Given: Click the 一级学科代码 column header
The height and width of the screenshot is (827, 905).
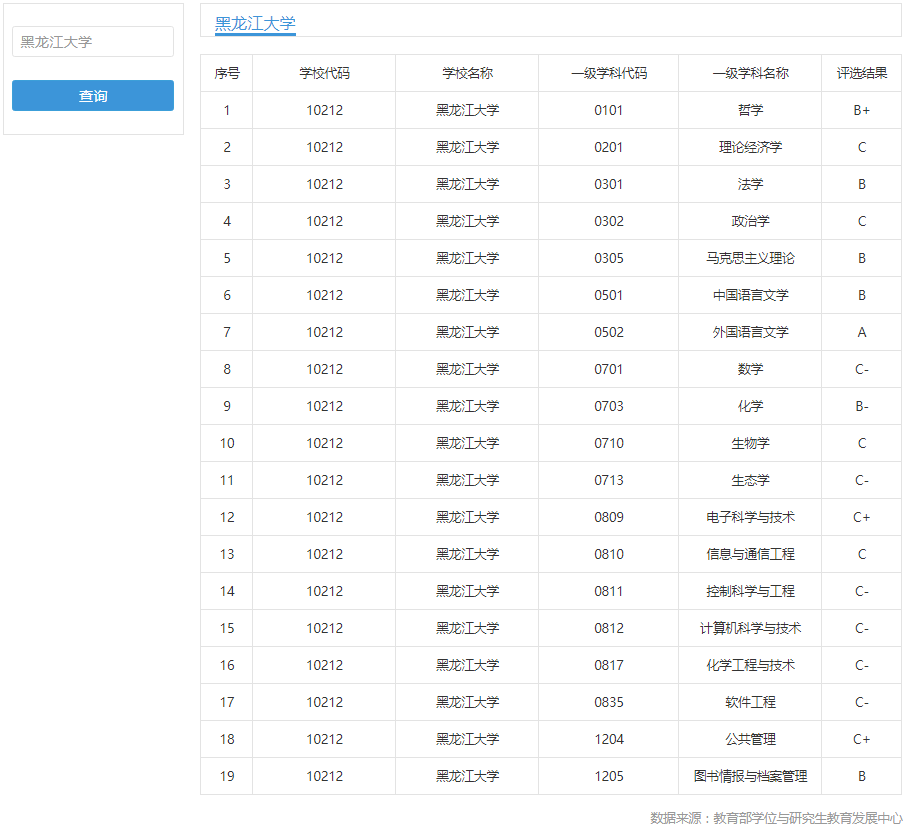Looking at the screenshot, I should click(609, 73).
